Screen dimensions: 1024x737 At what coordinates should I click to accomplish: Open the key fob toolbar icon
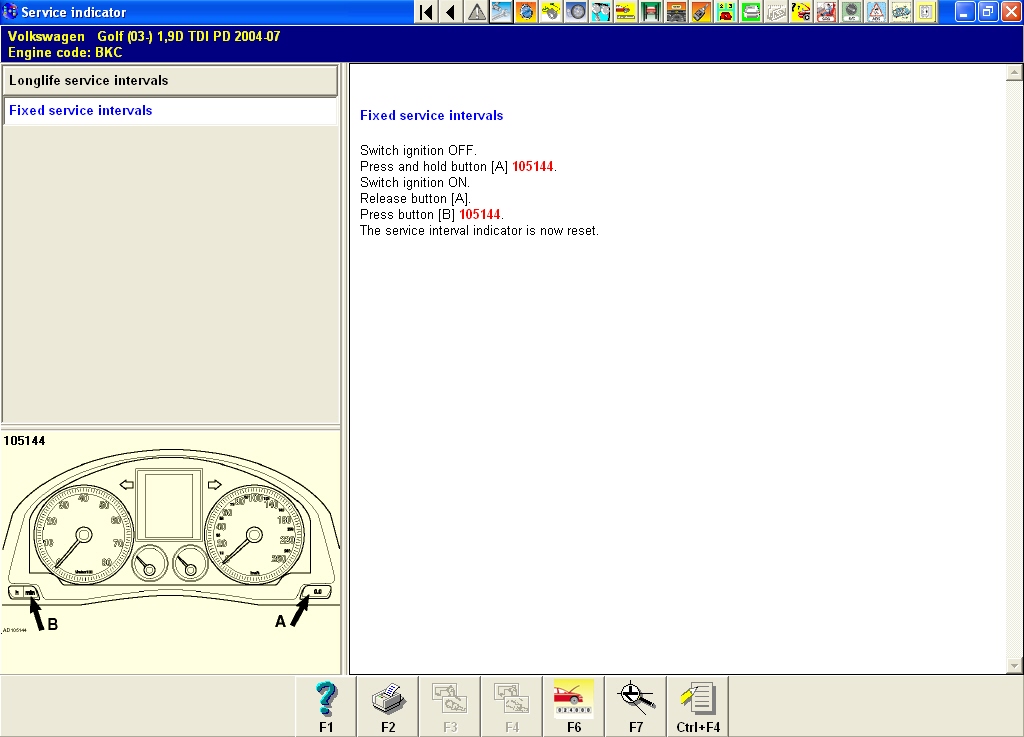701,12
